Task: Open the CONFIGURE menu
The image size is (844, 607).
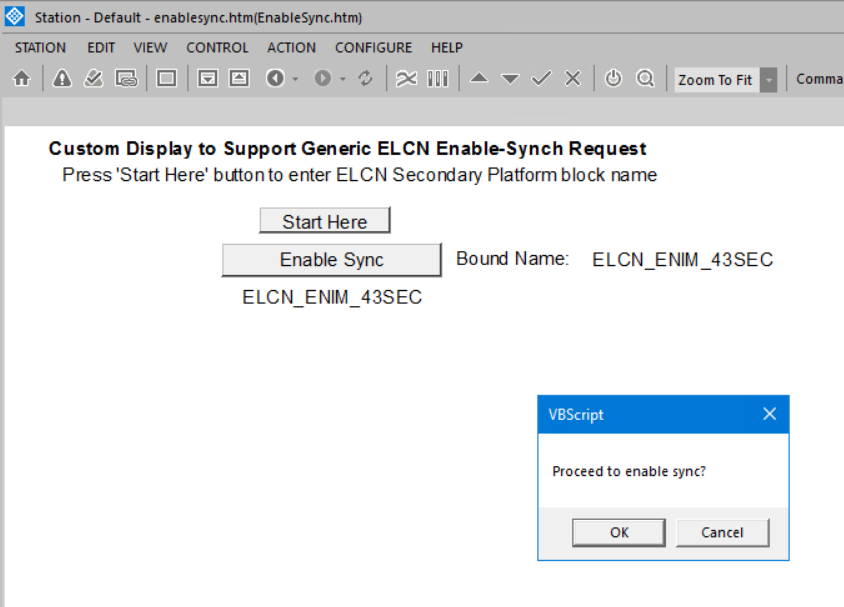Action: 373,47
